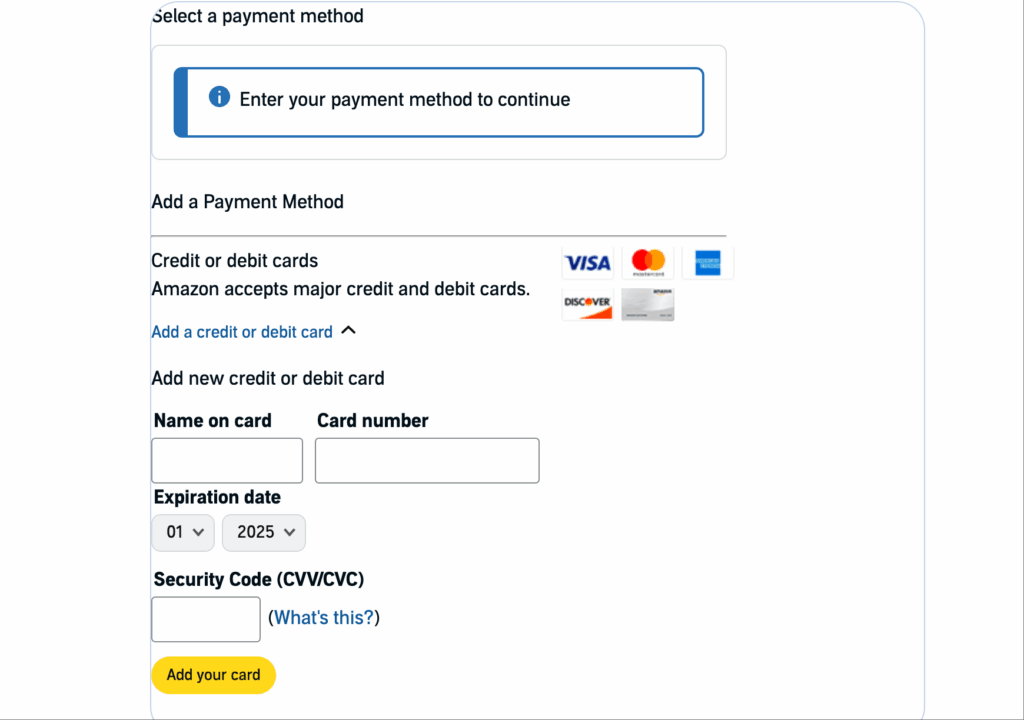This screenshot has width=1024, height=720.
Task: Click the American Express logo
Action: (x=708, y=263)
